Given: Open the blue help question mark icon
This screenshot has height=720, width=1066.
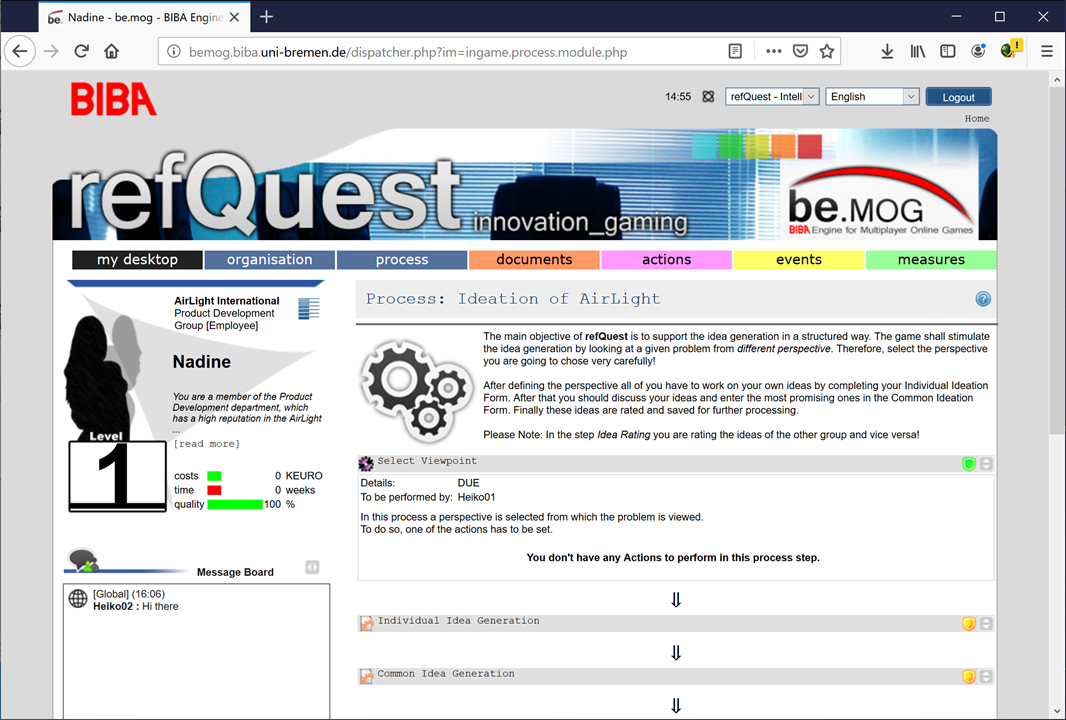Looking at the screenshot, I should coord(983,298).
